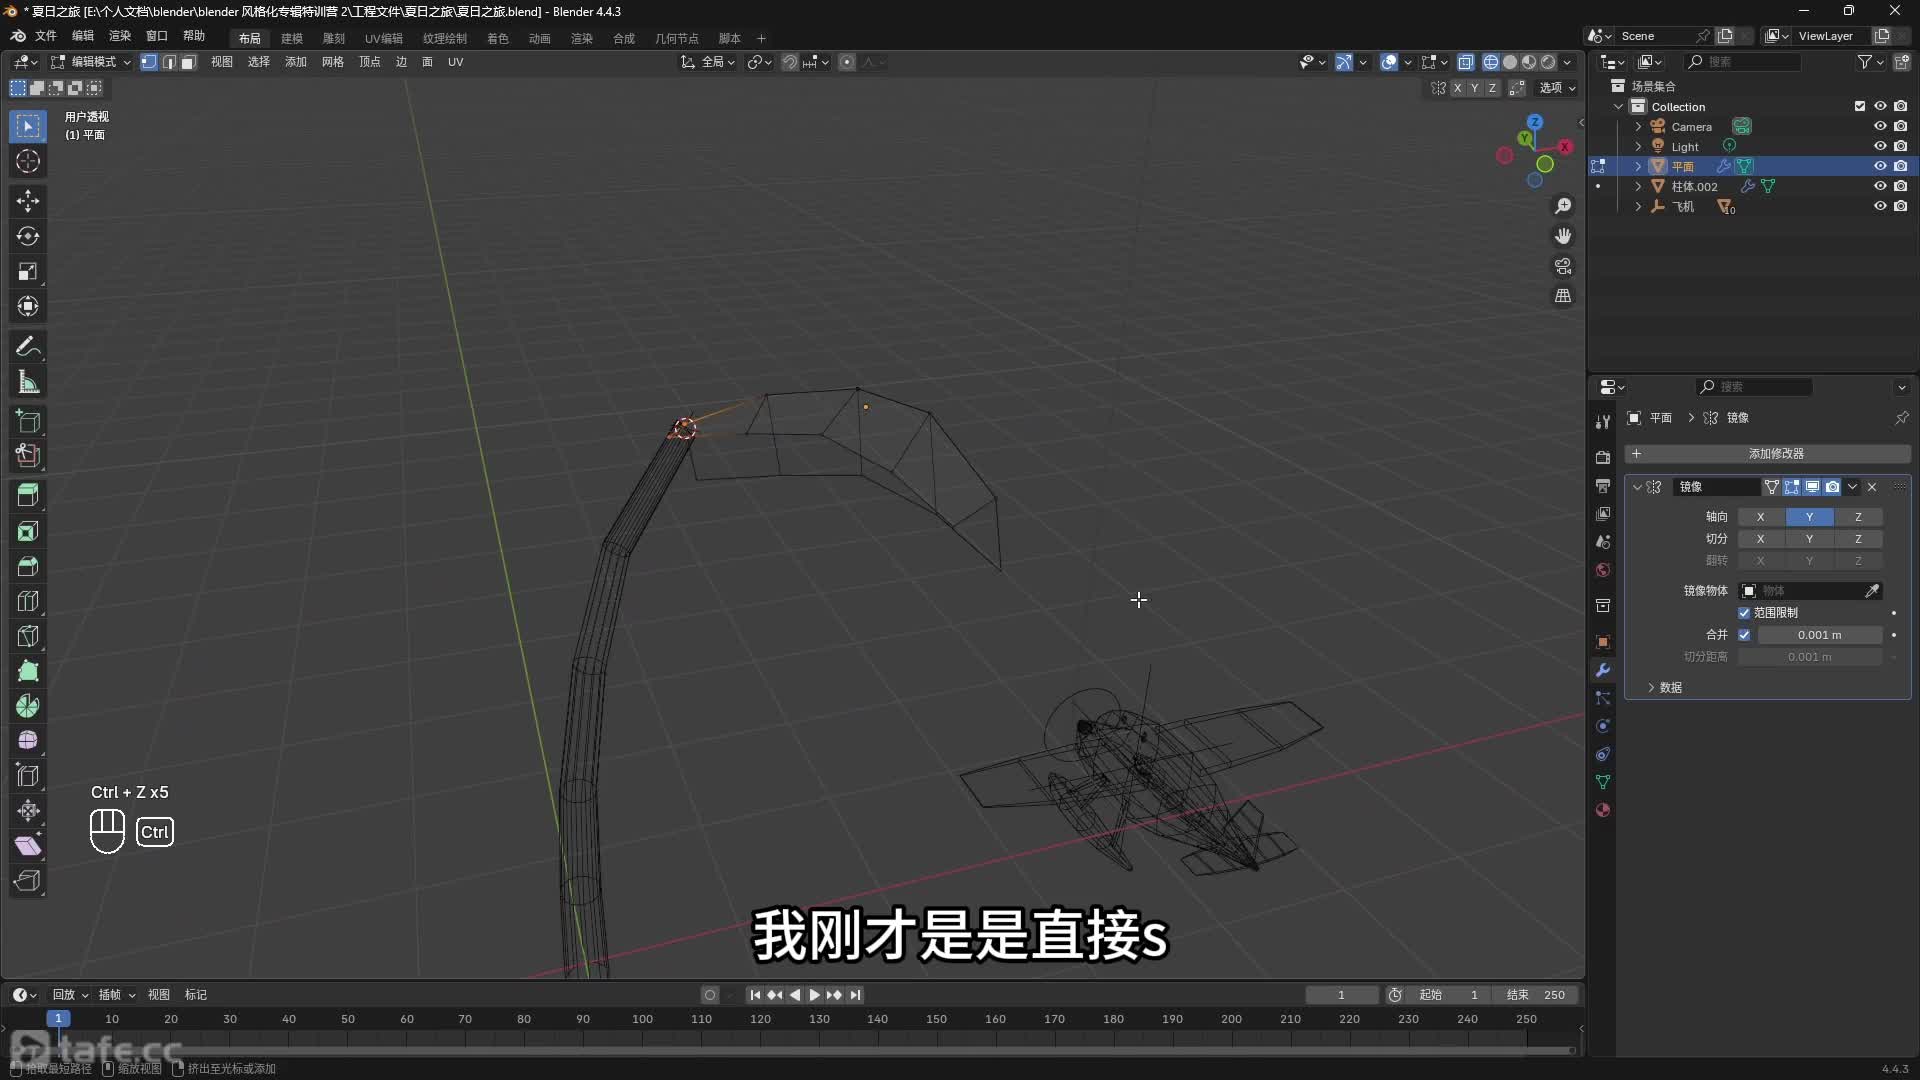Hide the Camera object in outliner
Screen dimensions: 1920x1080
(x=1880, y=126)
